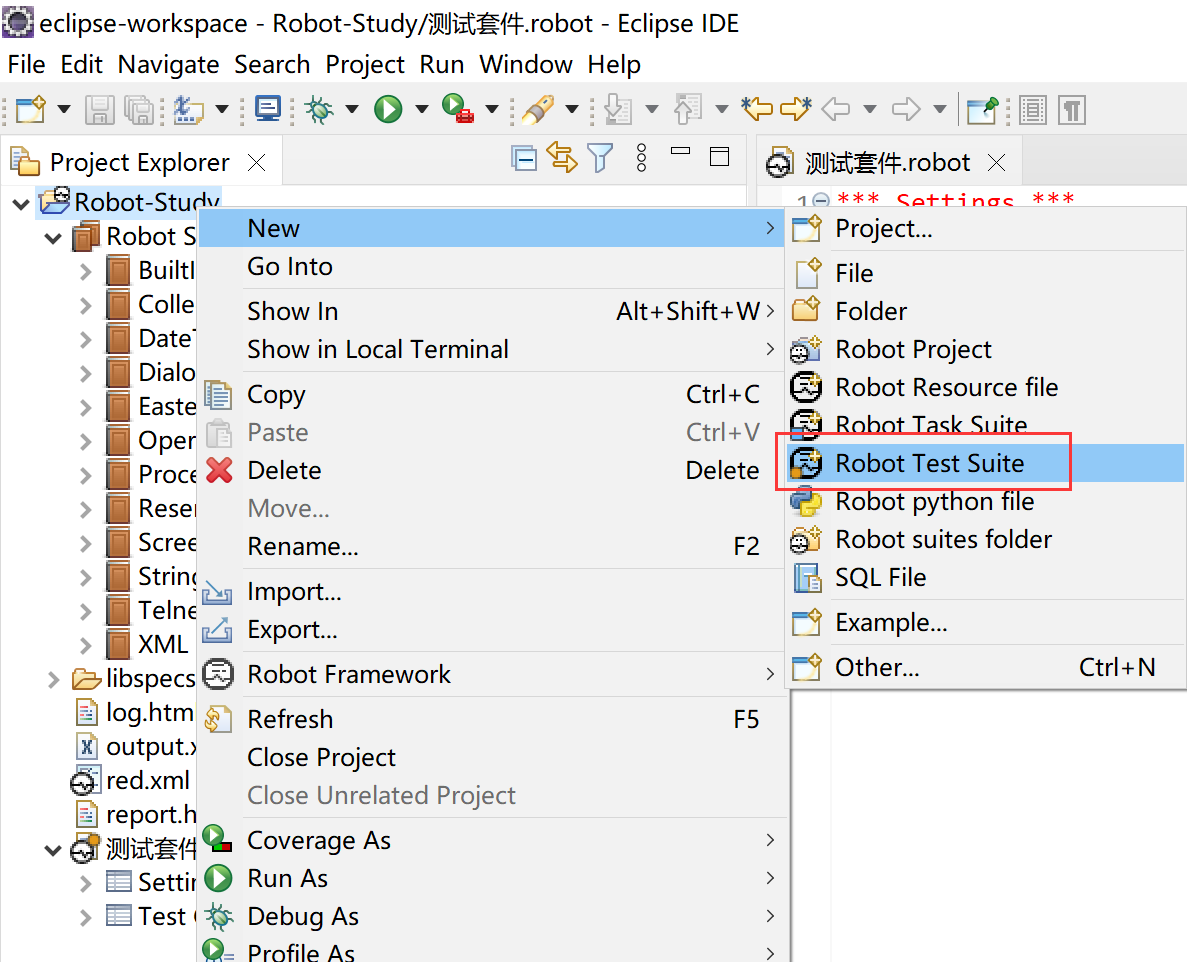Open the Project menu
This screenshot has width=1187, height=962.
365,64
